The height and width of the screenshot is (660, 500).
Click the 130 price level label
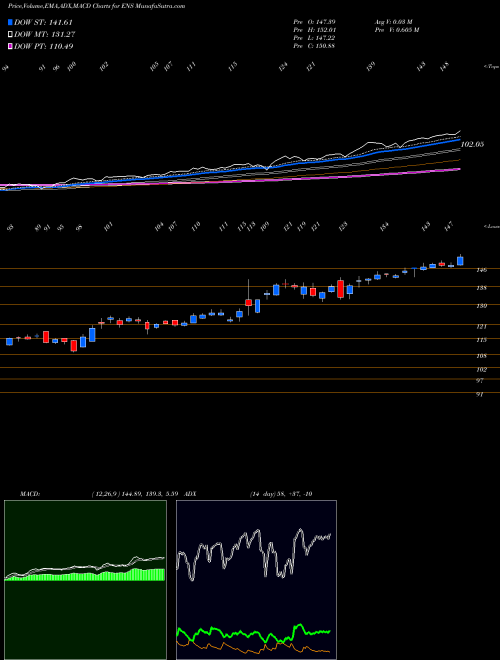[482, 306]
